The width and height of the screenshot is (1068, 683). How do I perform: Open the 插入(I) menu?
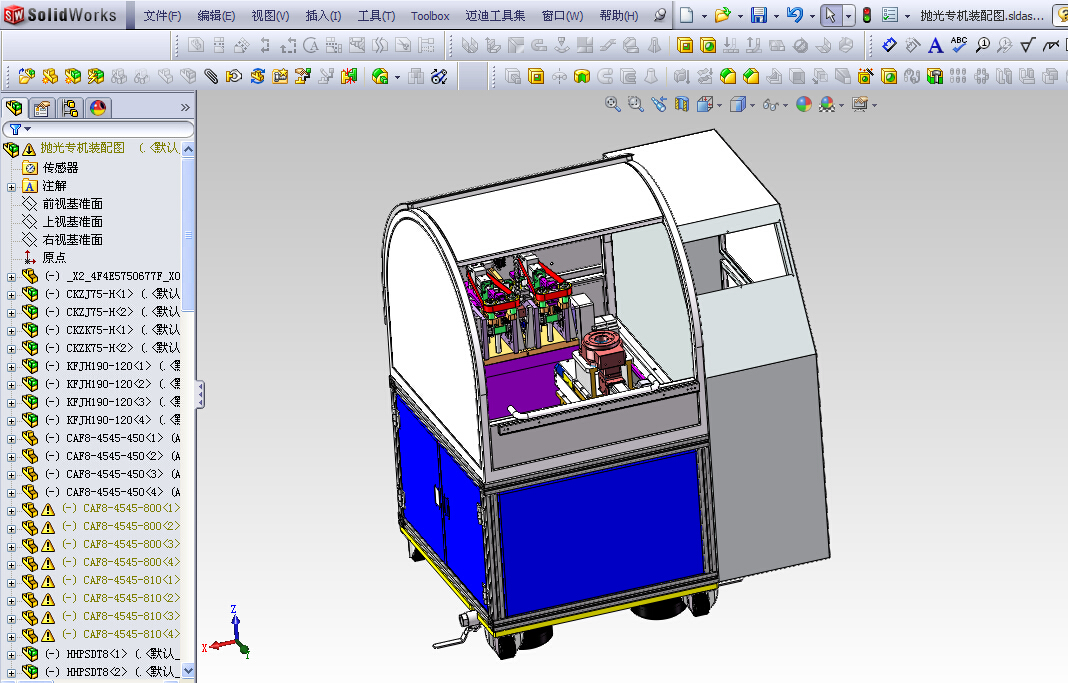pos(324,16)
